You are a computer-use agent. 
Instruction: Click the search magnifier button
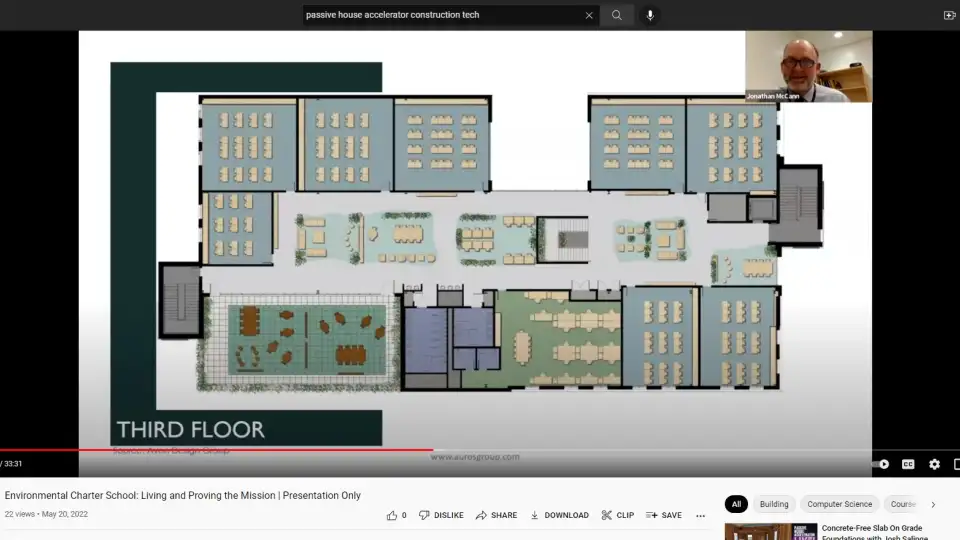point(617,15)
